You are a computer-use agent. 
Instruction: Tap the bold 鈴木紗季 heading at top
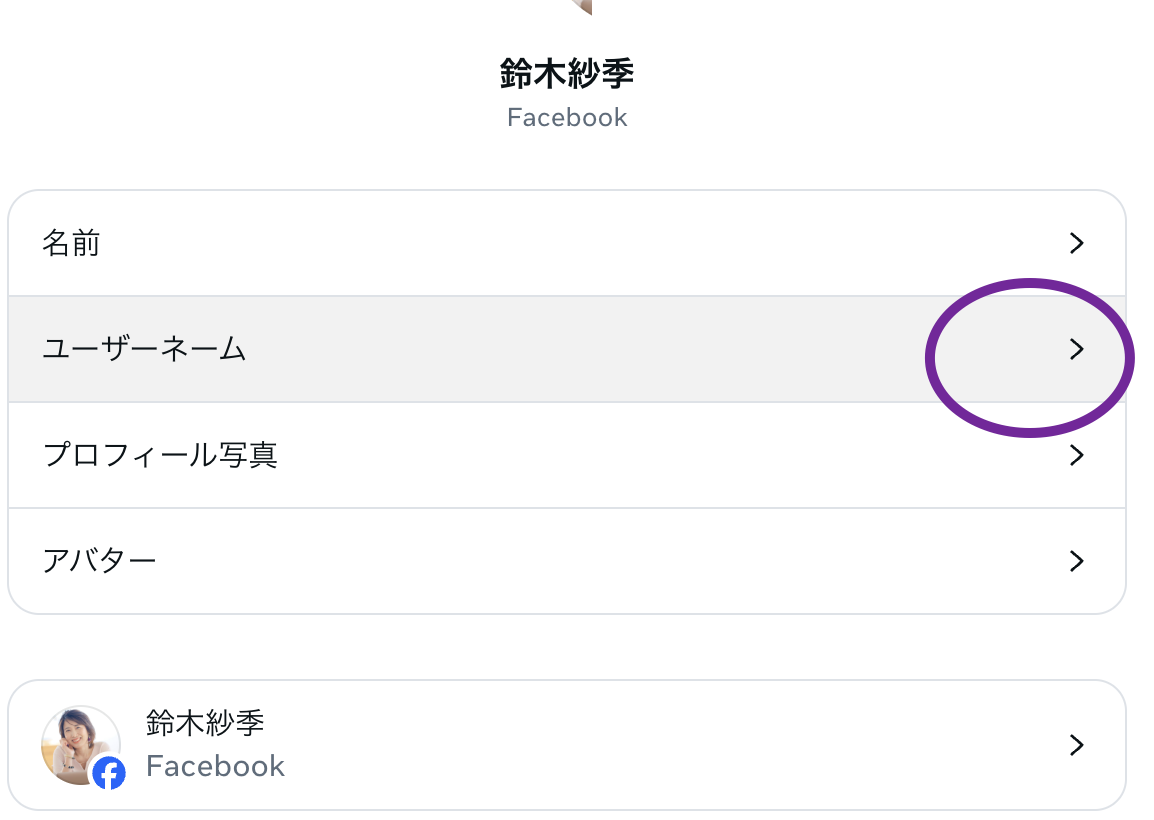pos(567,74)
